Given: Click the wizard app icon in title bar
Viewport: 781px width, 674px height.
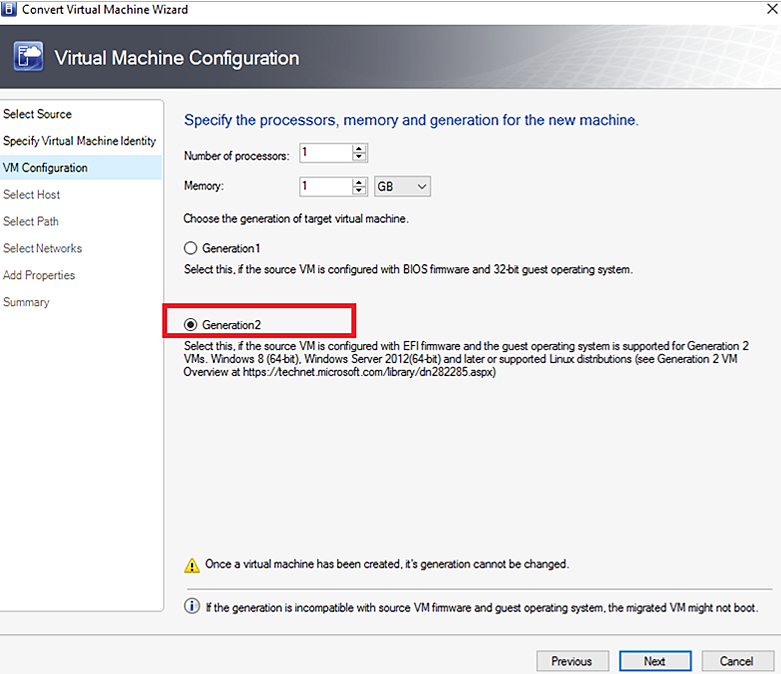Looking at the screenshot, I should point(8,9).
